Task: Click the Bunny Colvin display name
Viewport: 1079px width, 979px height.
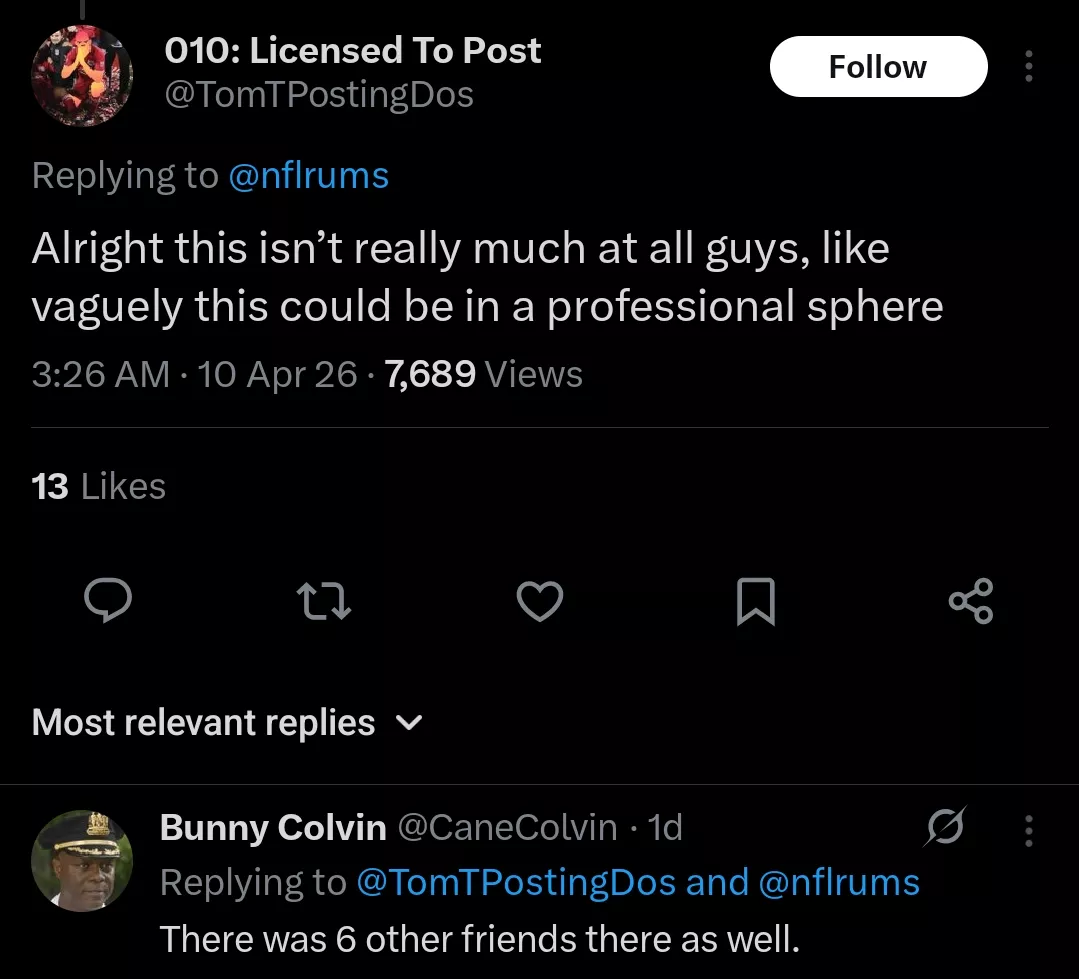Action: point(272,828)
